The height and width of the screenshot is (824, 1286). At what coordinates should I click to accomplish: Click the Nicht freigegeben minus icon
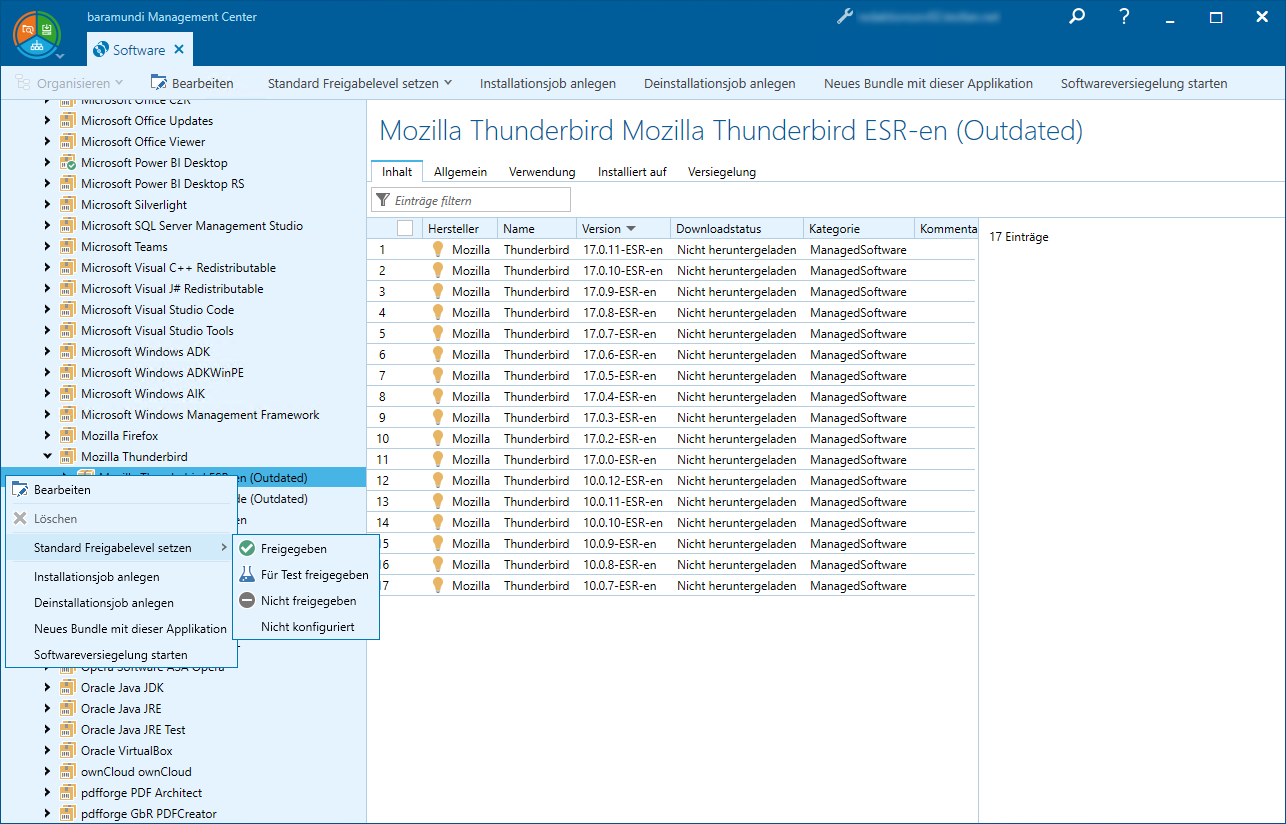[247, 601]
